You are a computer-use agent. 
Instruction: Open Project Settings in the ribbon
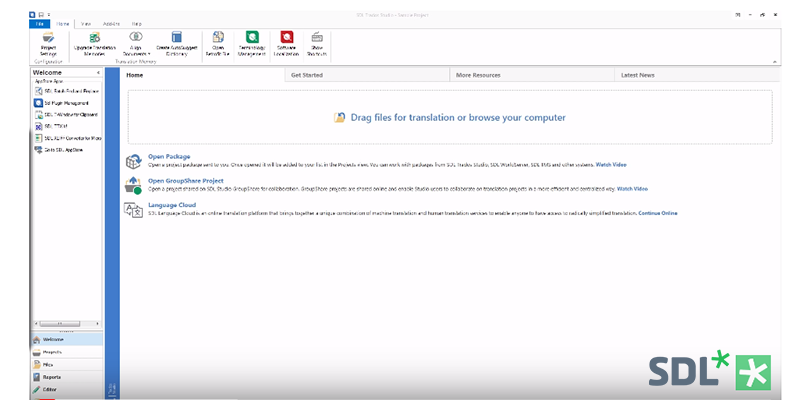tap(48, 40)
